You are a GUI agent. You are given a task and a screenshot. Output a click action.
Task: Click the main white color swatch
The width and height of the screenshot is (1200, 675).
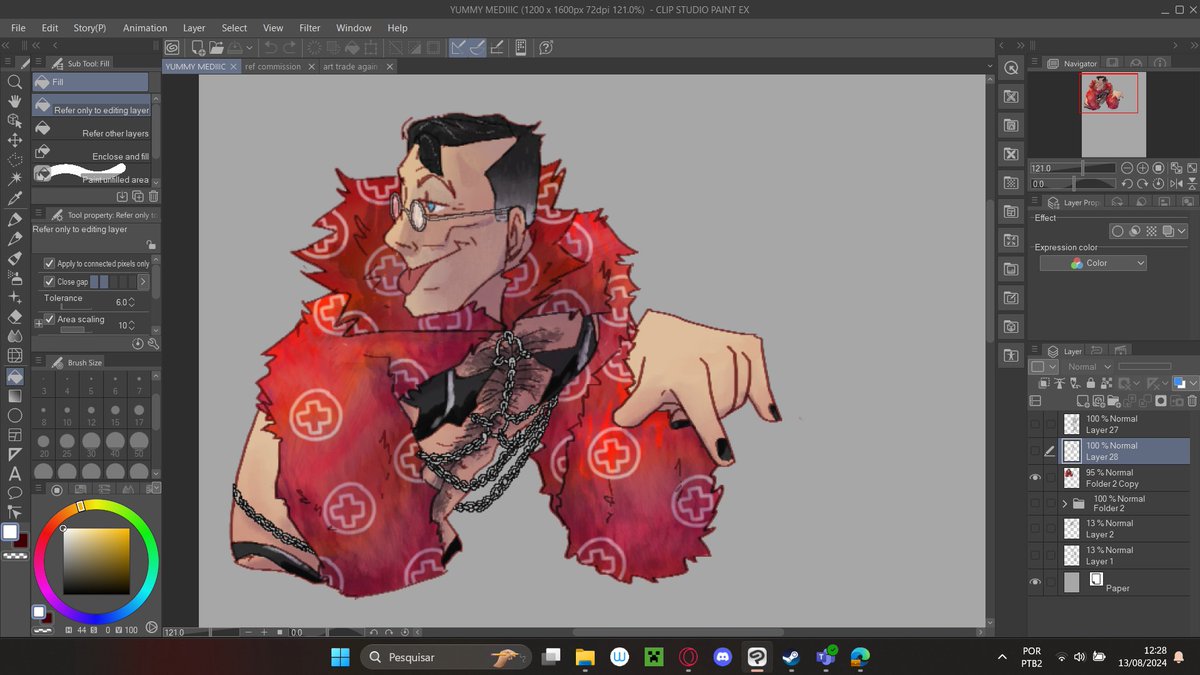coord(10,532)
